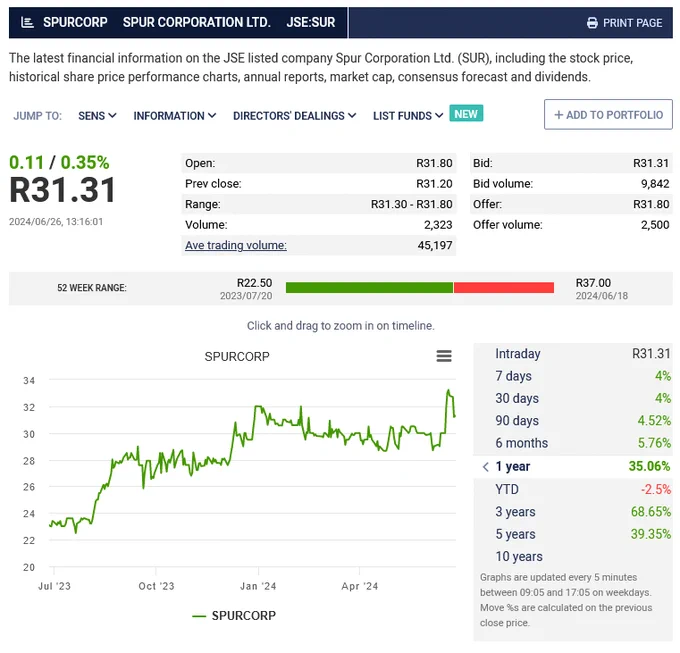Click the NEW badge

(x=466, y=114)
